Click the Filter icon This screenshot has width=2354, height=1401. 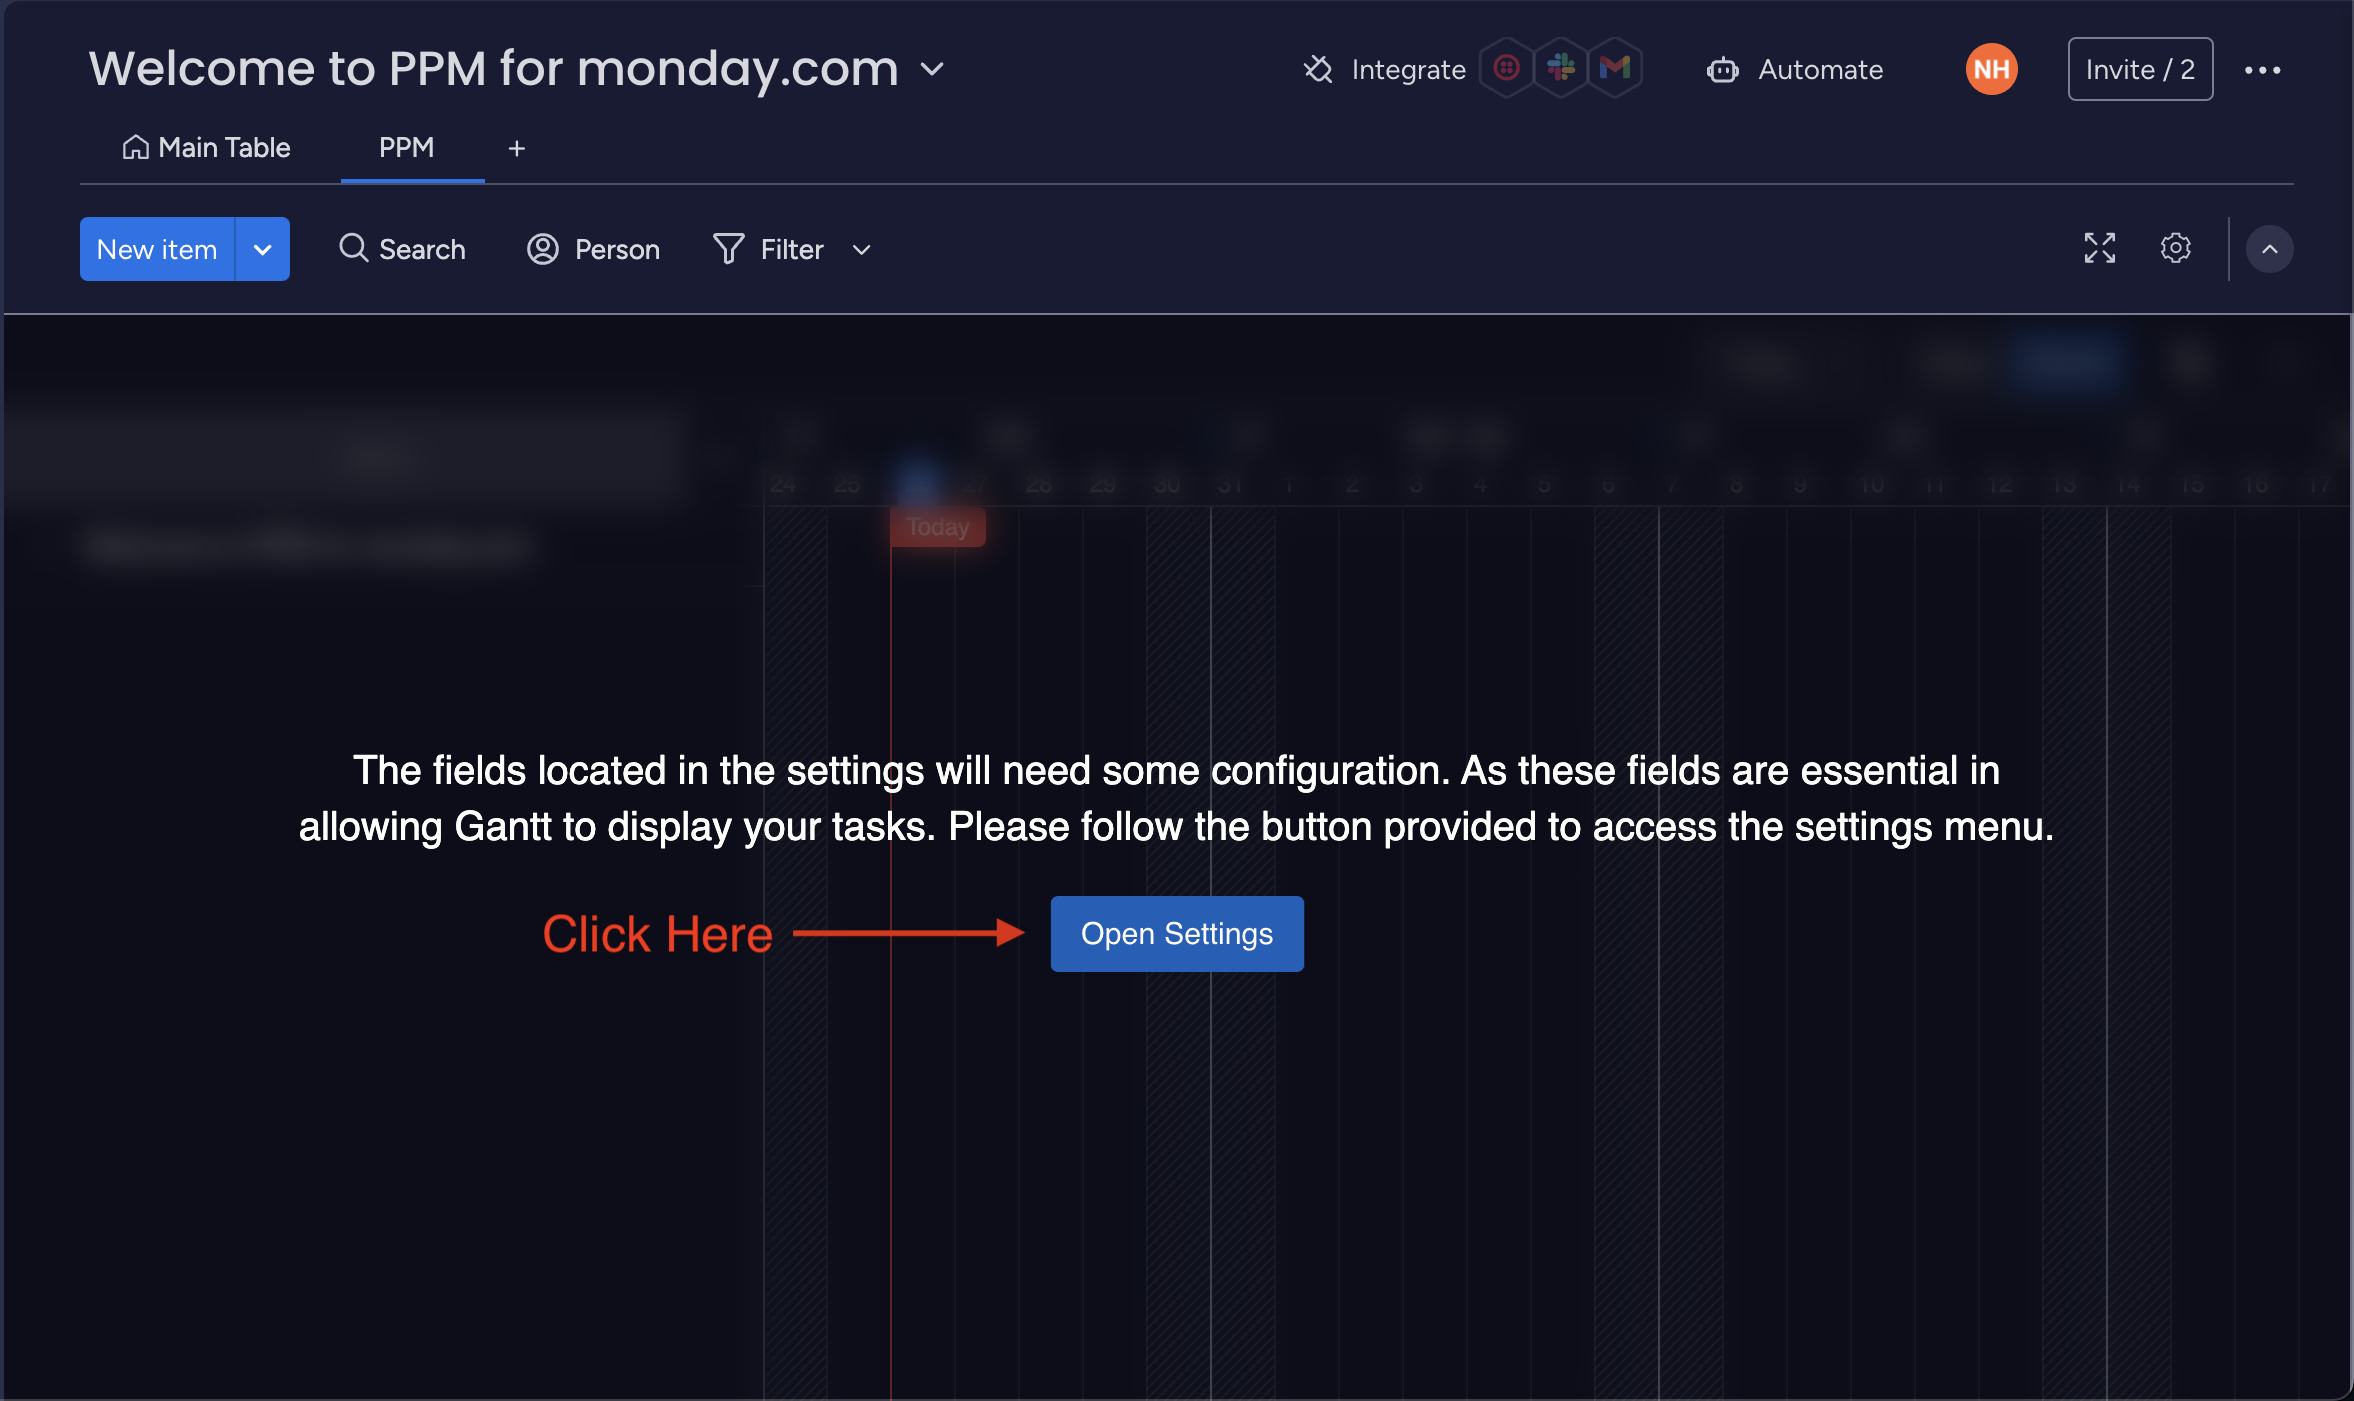(x=727, y=249)
